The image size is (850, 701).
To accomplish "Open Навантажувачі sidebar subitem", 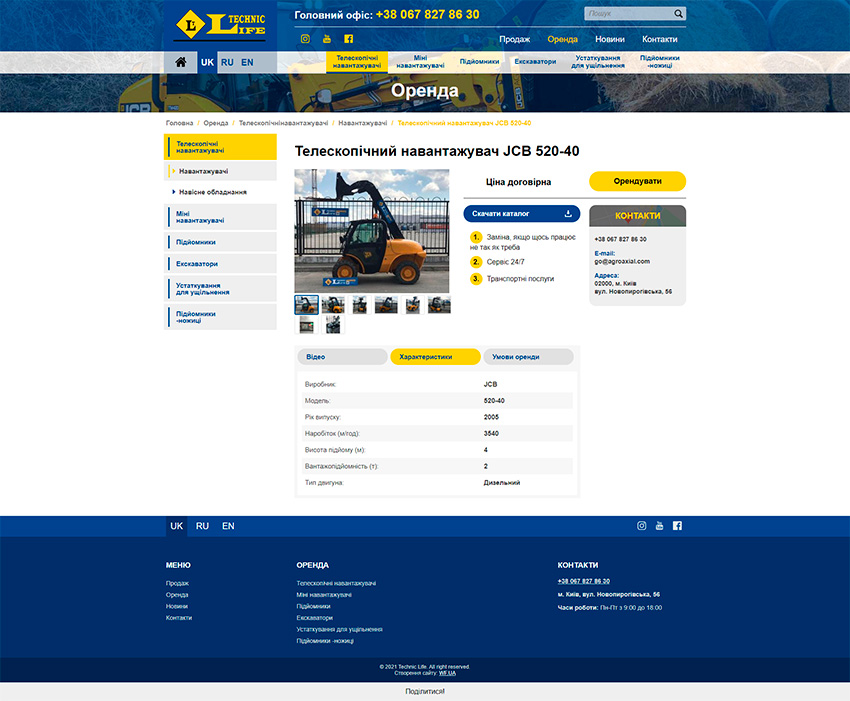I will [x=220, y=171].
